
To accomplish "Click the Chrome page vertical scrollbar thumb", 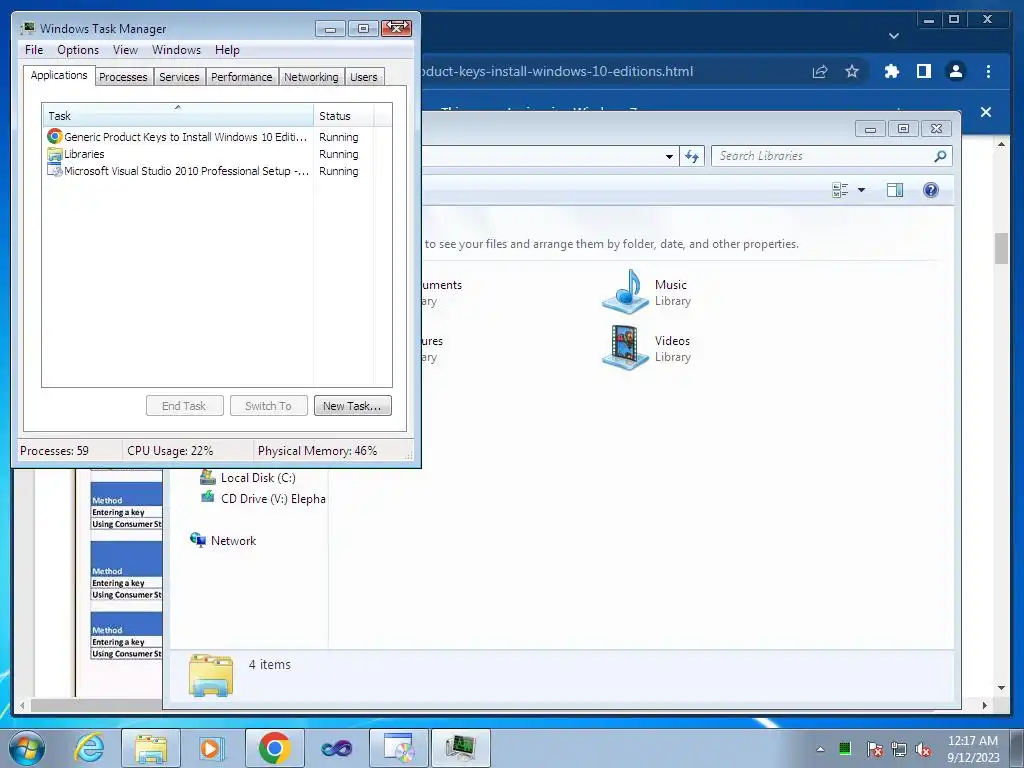I will point(1001,248).
